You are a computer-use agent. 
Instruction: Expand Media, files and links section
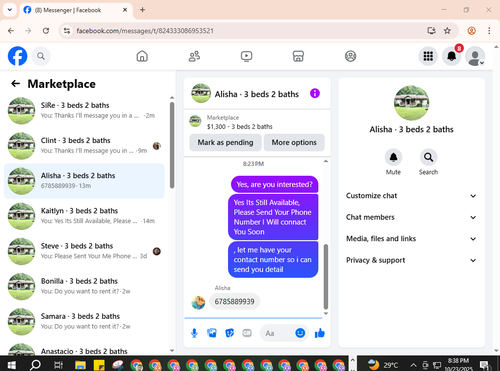point(411,239)
